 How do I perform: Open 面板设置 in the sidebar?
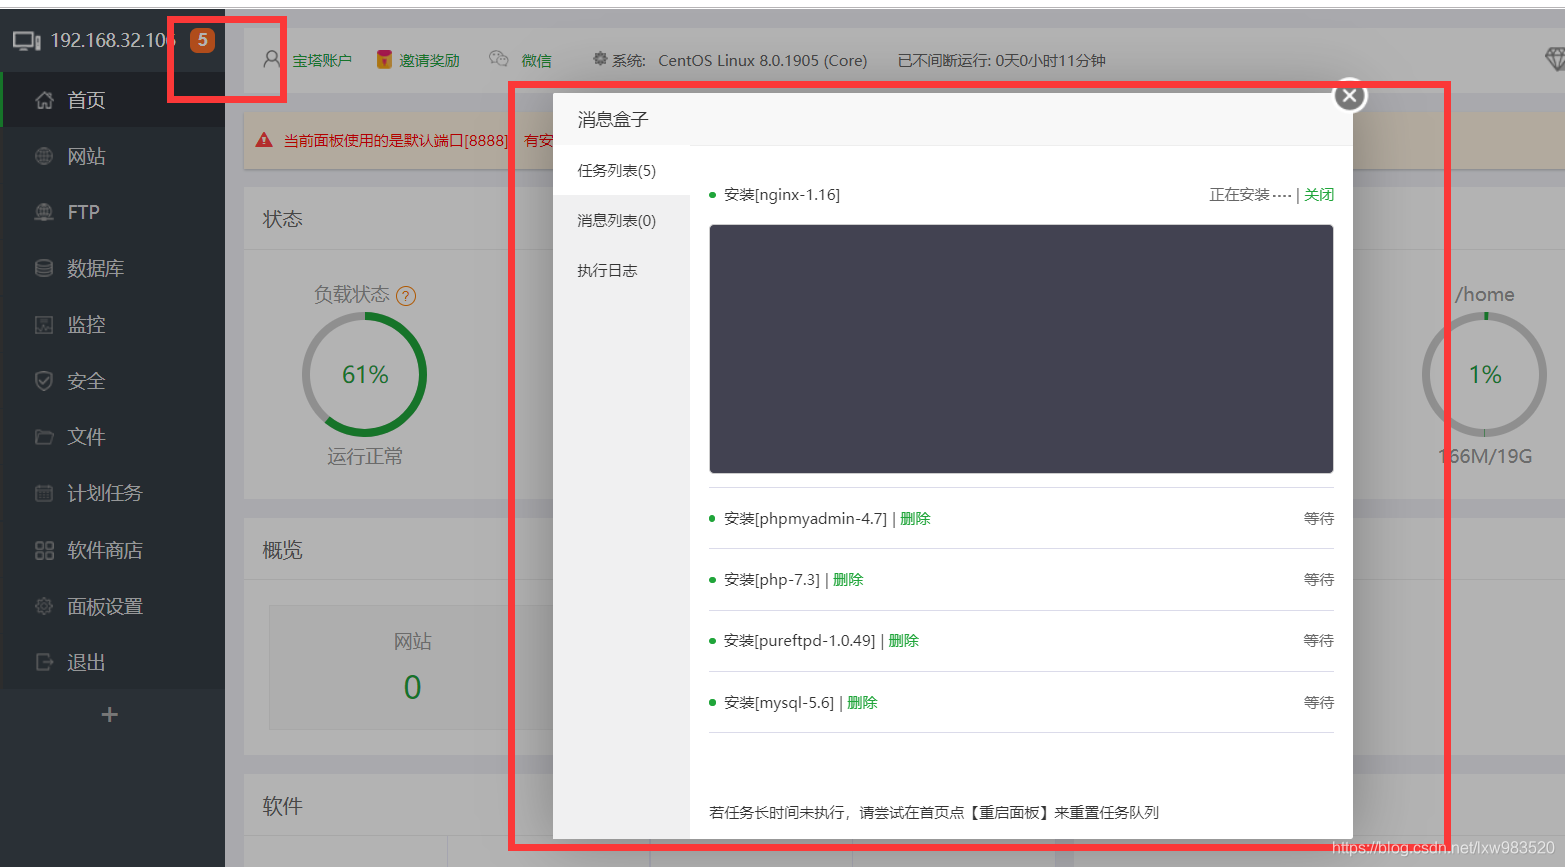pos(113,606)
